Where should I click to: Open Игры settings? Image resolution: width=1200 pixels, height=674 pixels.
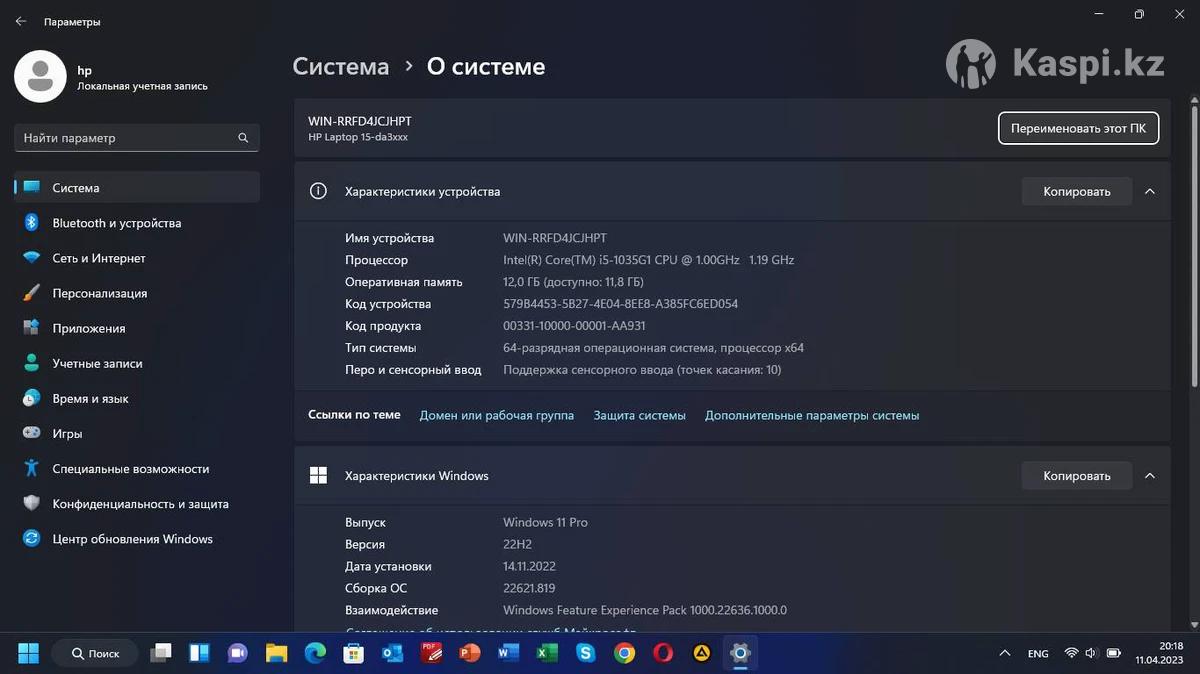[x=137, y=433]
